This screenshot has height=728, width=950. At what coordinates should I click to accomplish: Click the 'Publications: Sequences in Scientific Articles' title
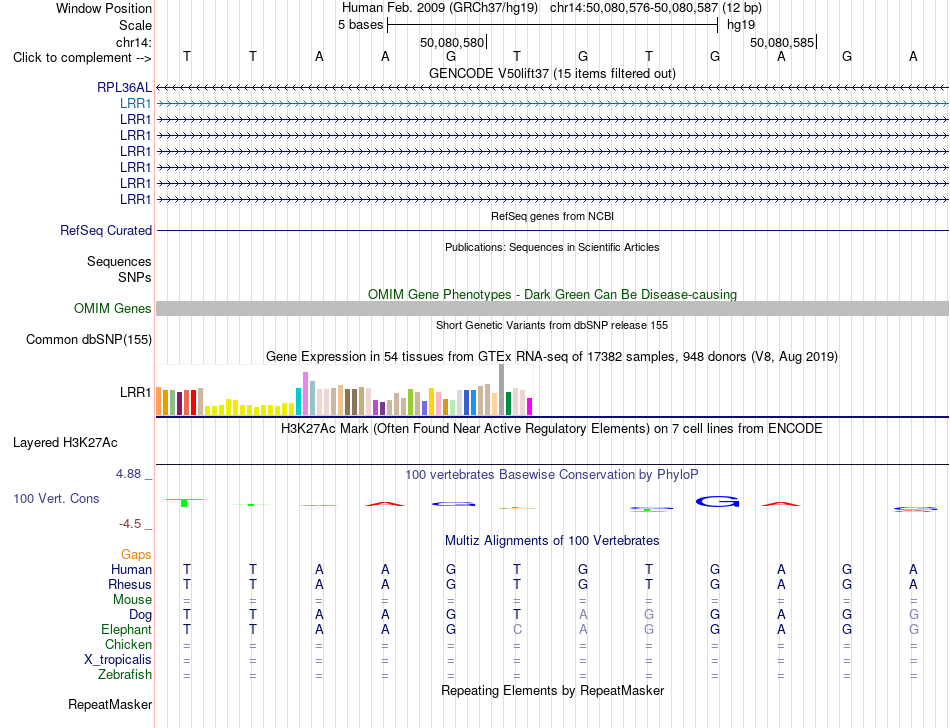coord(552,247)
